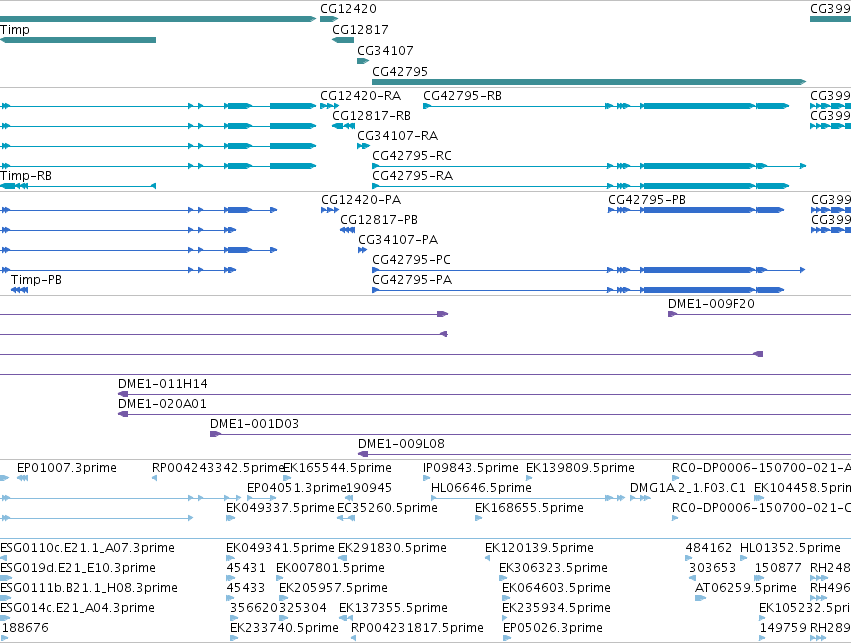Select the Timp-PB protein label
The height and width of the screenshot is (643, 851).
[x=36, y=280]
